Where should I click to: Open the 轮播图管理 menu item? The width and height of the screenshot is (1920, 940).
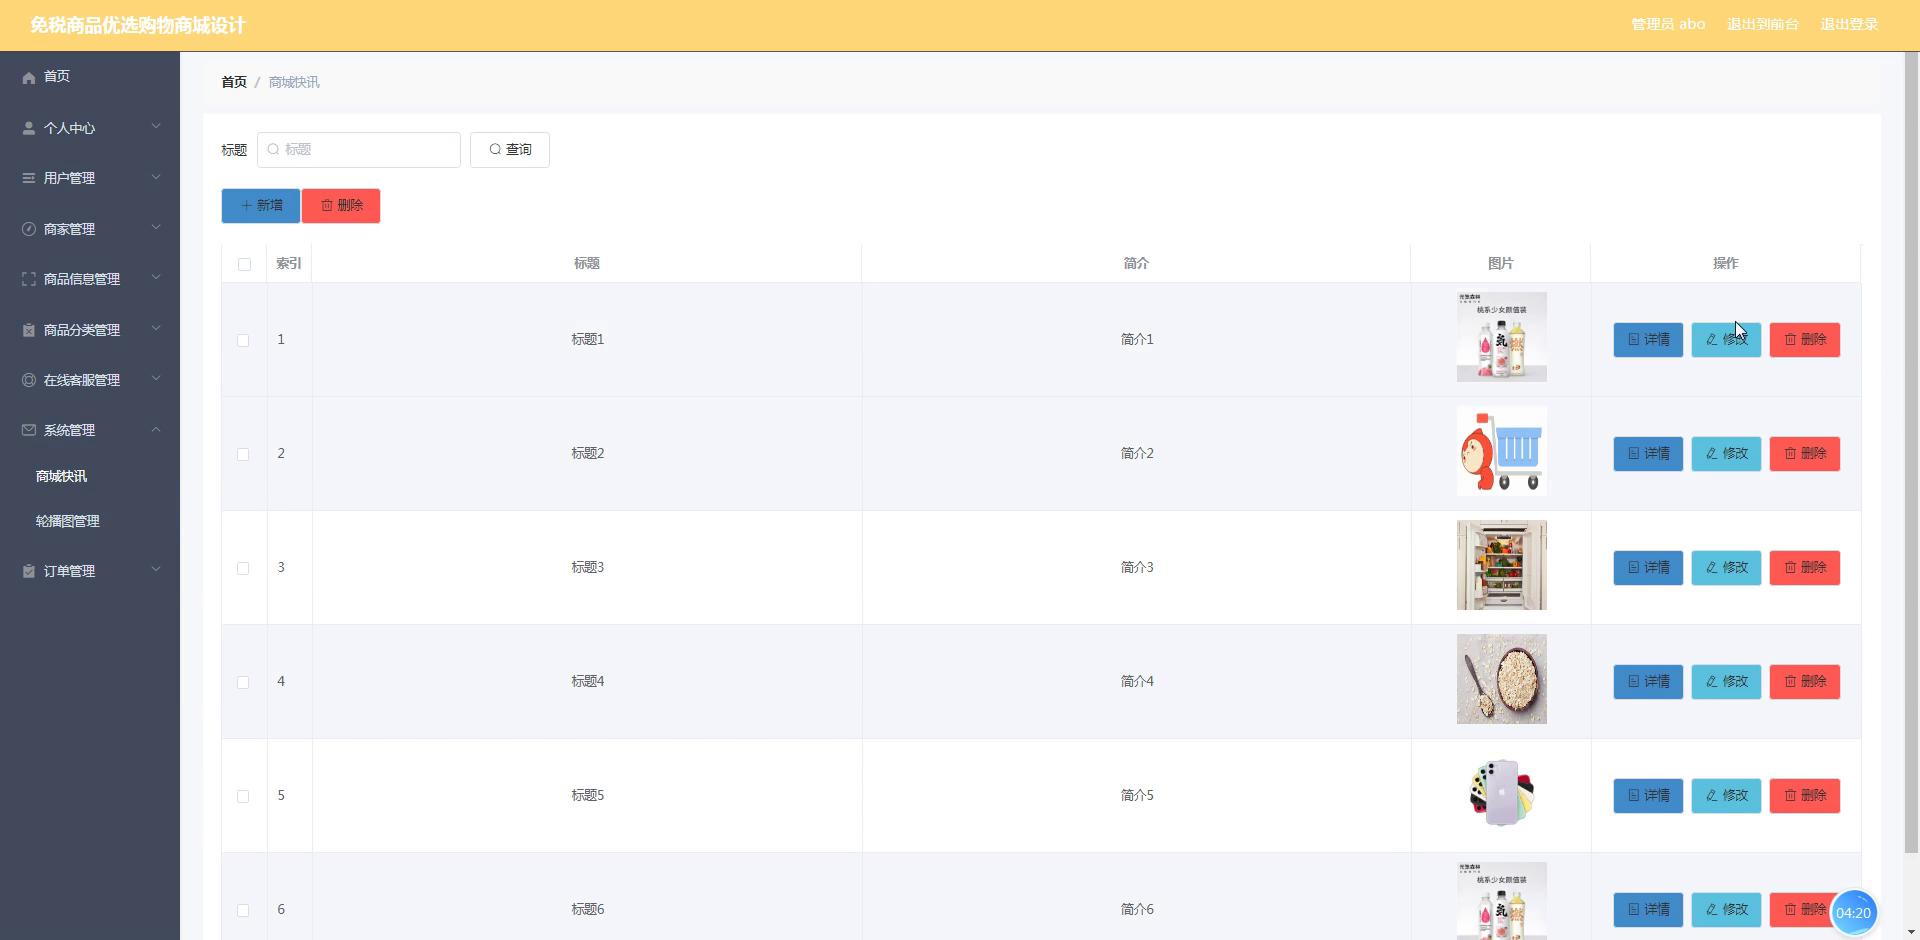68,521
